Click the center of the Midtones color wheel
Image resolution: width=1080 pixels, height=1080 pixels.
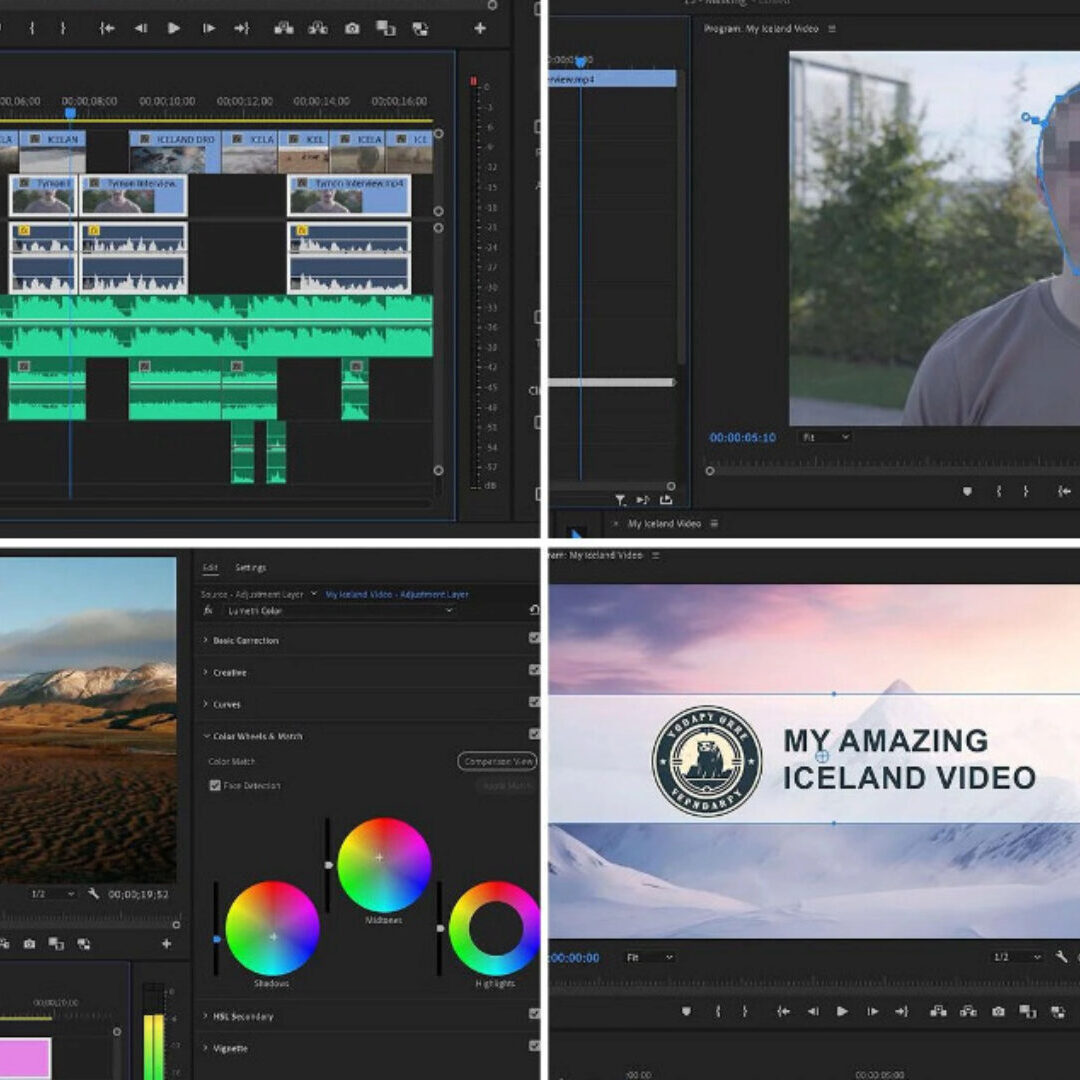tap(384, 864)
